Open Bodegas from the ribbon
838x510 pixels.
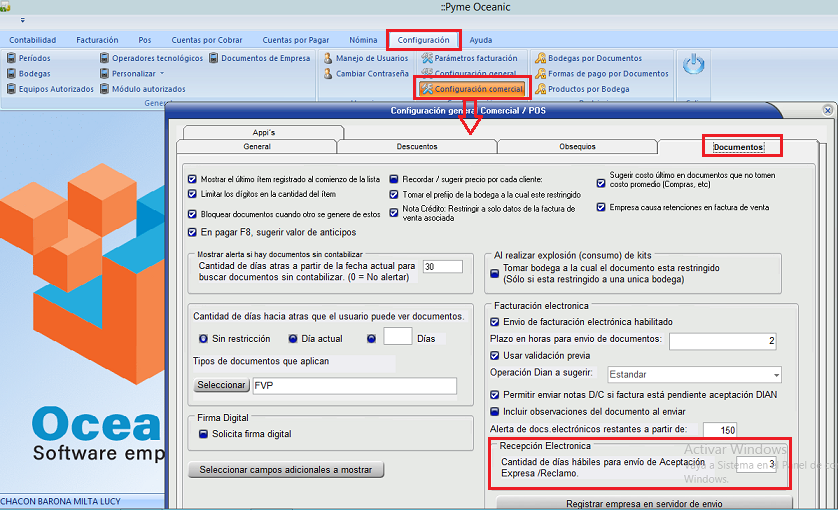(11, 74)
